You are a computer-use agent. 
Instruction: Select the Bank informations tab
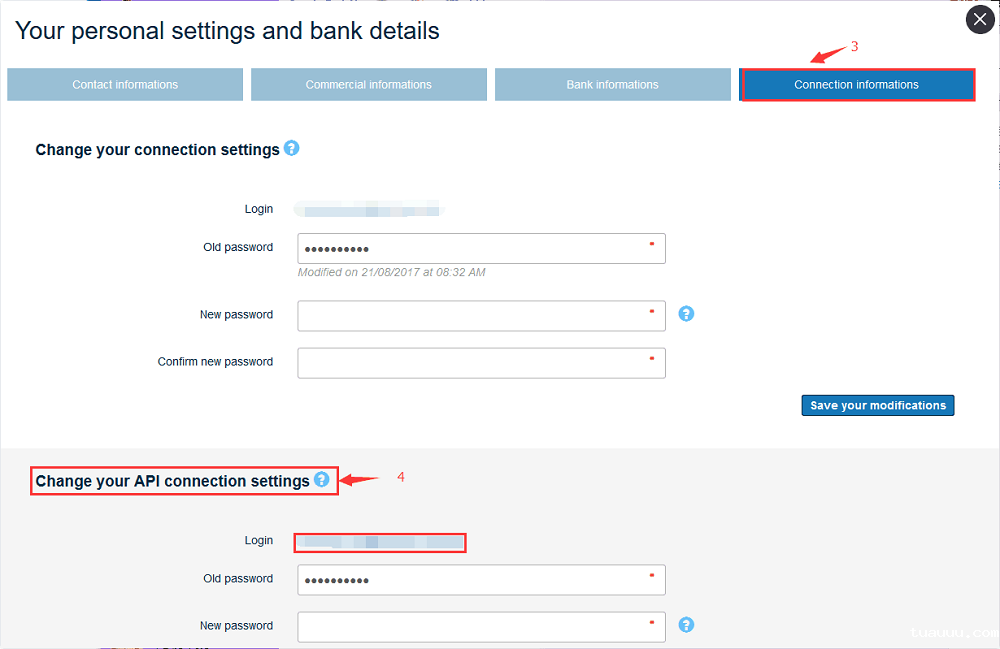(x=613, y=85)
